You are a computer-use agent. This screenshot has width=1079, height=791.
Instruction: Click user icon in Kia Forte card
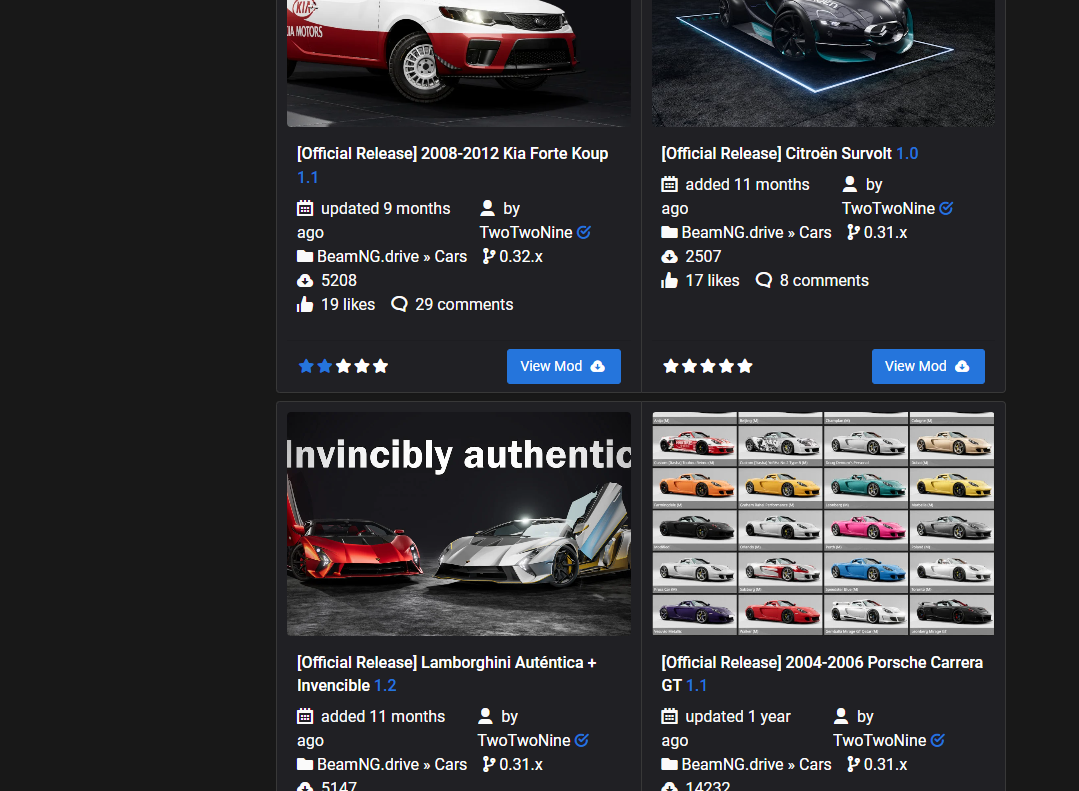pyautogui.click(x=487, y=208)
